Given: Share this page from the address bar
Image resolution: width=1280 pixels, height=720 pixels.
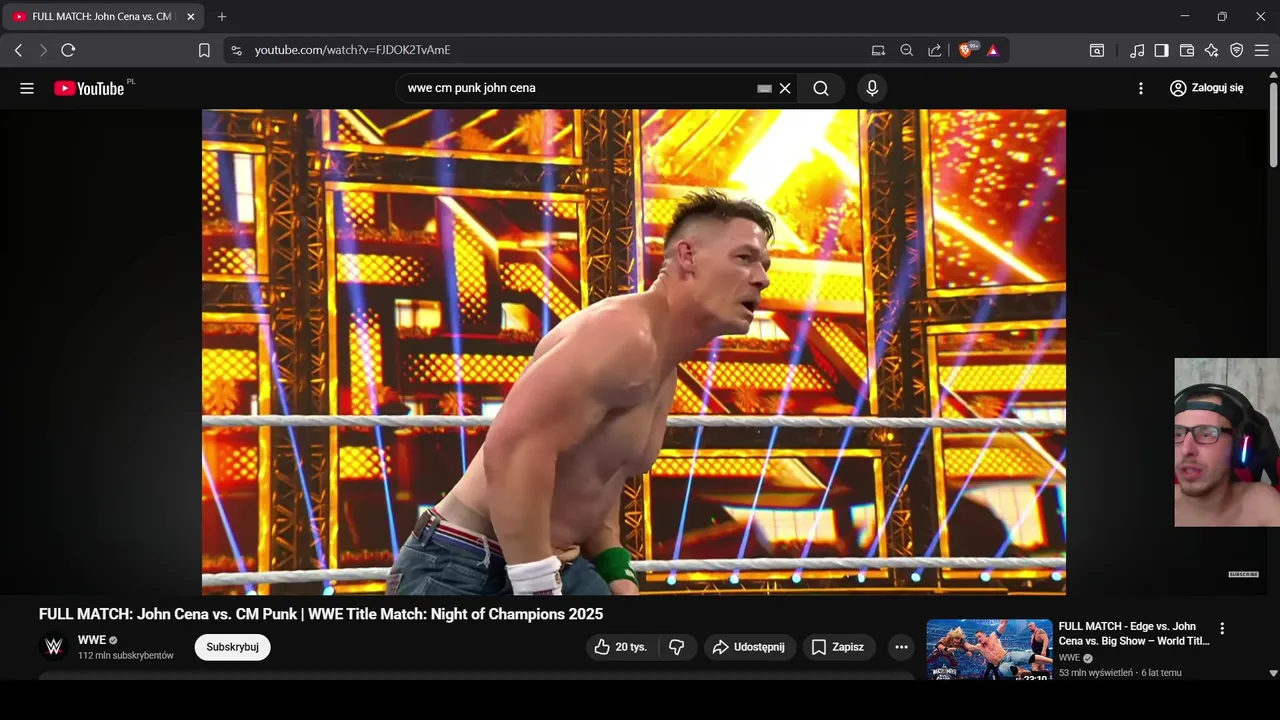Looking at the screenshot, I should [x=935, y=50].
